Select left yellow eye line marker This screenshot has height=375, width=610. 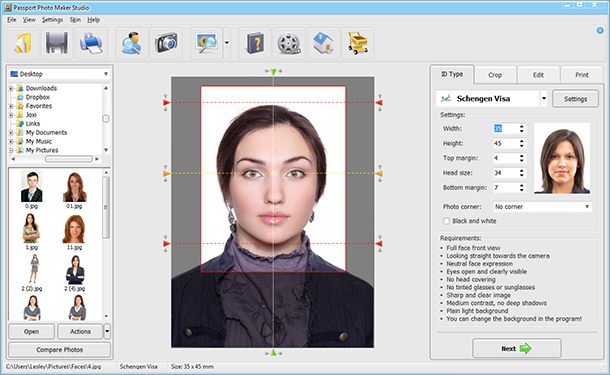[x=167, y=173]
